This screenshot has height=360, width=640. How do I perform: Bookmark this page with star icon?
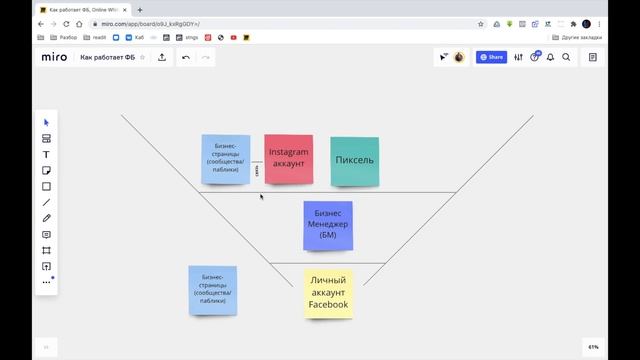point(480,24)
